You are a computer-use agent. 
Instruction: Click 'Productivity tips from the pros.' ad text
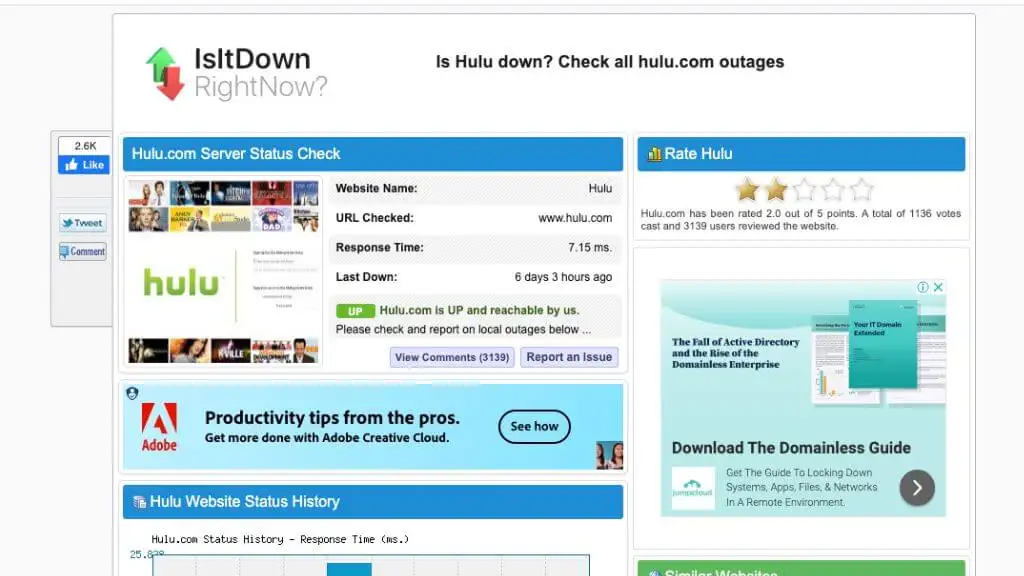332,418
